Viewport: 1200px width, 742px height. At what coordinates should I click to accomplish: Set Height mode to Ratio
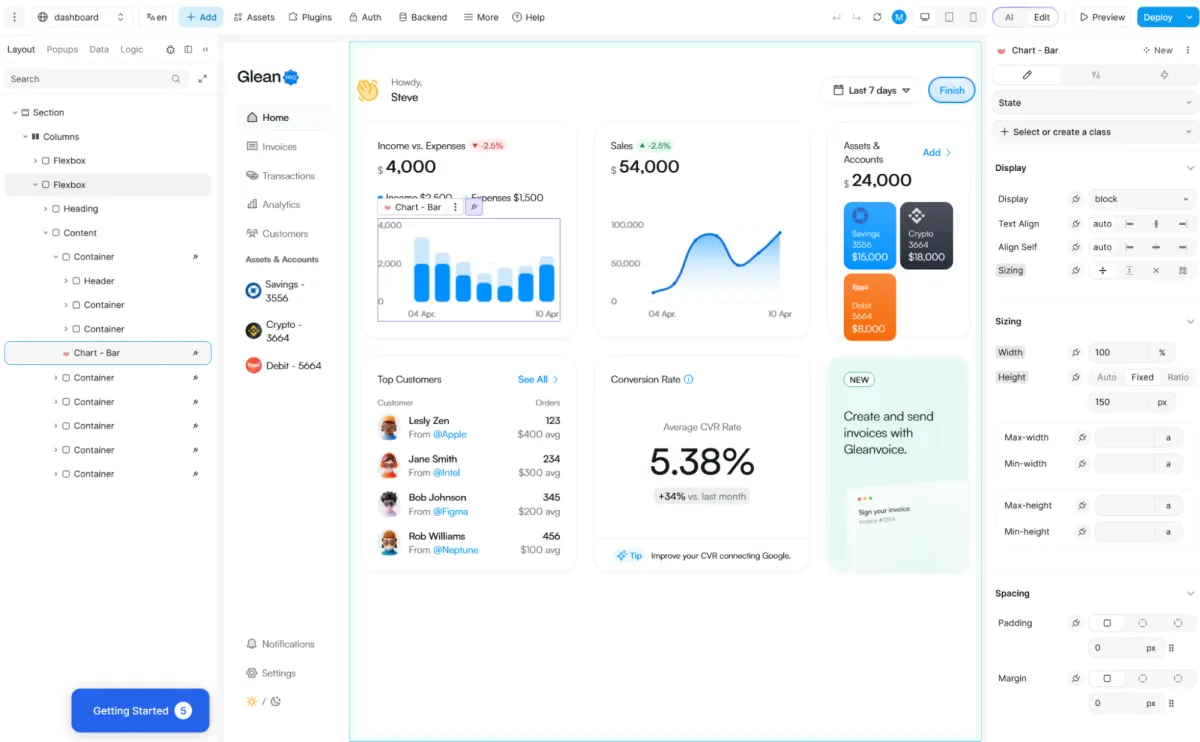[1178, 377]
